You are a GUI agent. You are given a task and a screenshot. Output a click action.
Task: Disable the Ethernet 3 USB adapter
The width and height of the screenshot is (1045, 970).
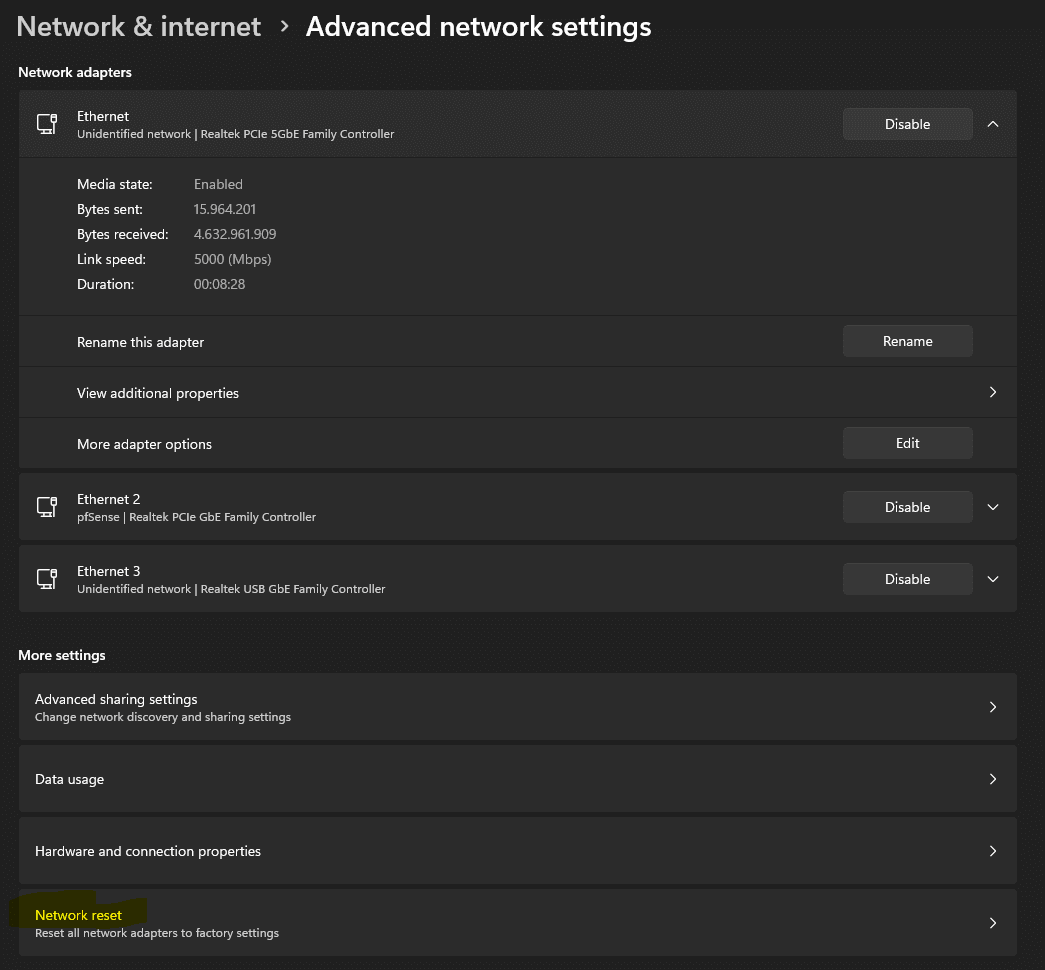pyautogui.click(x=907, y=579)
